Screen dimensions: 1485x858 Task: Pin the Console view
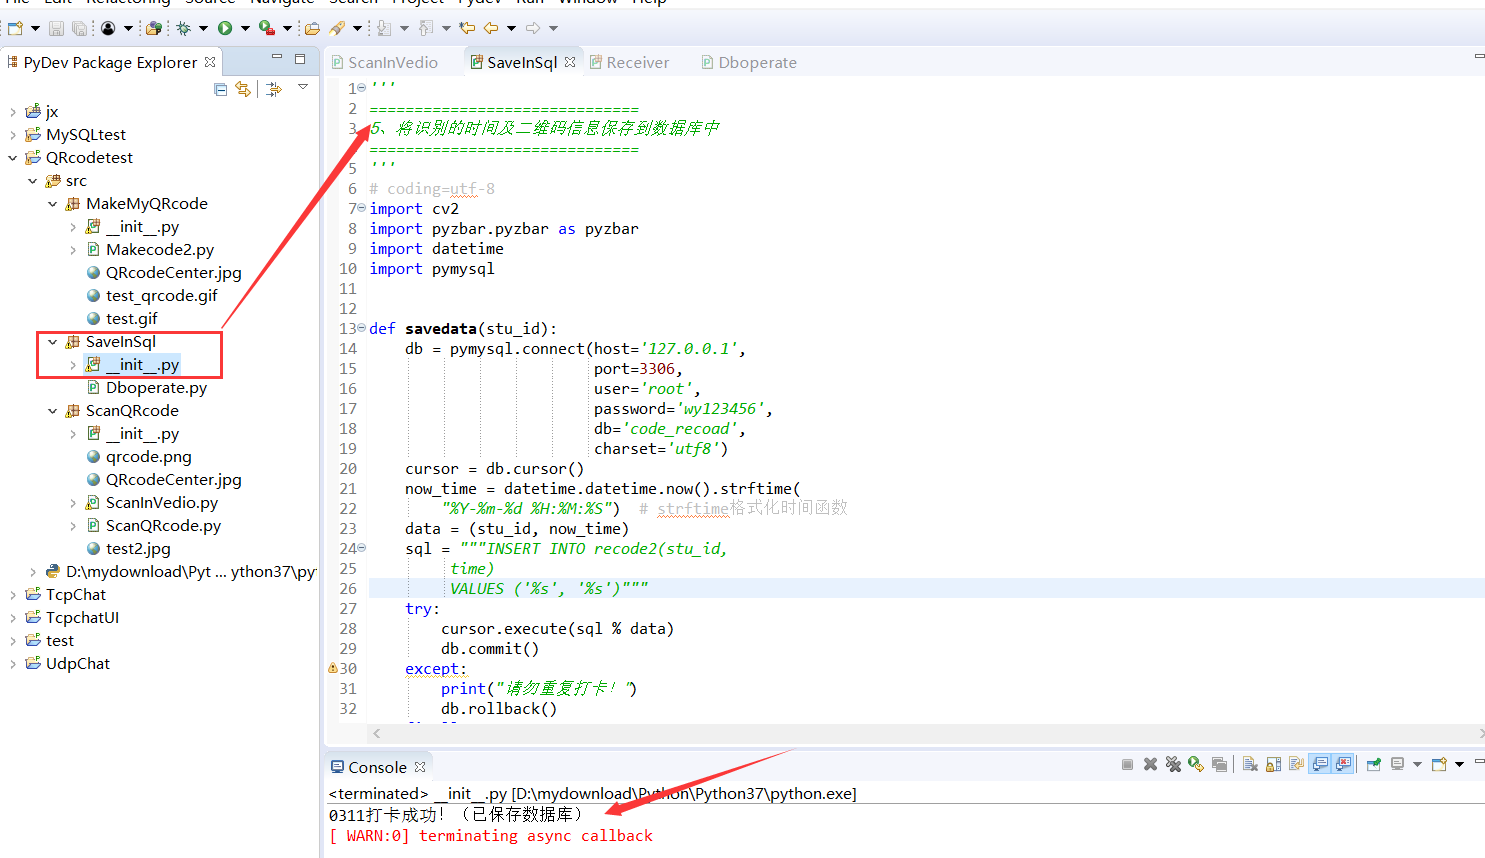(x=1371, y=763)
